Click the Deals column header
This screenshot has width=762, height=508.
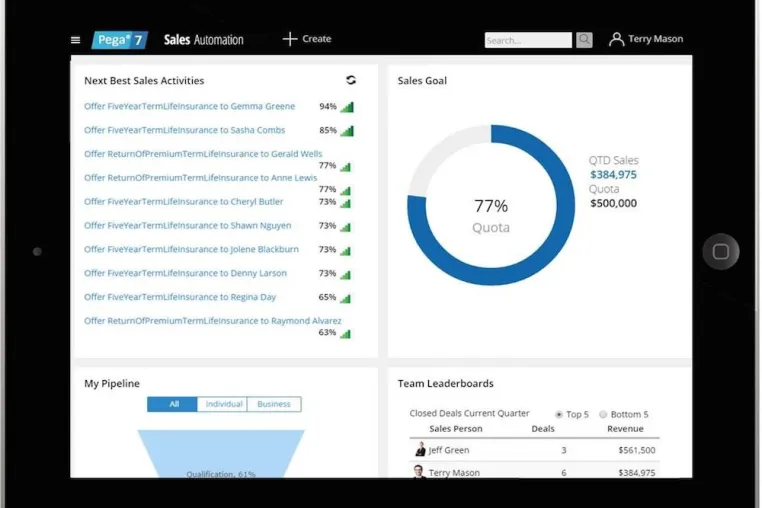(x=543, y=429)
